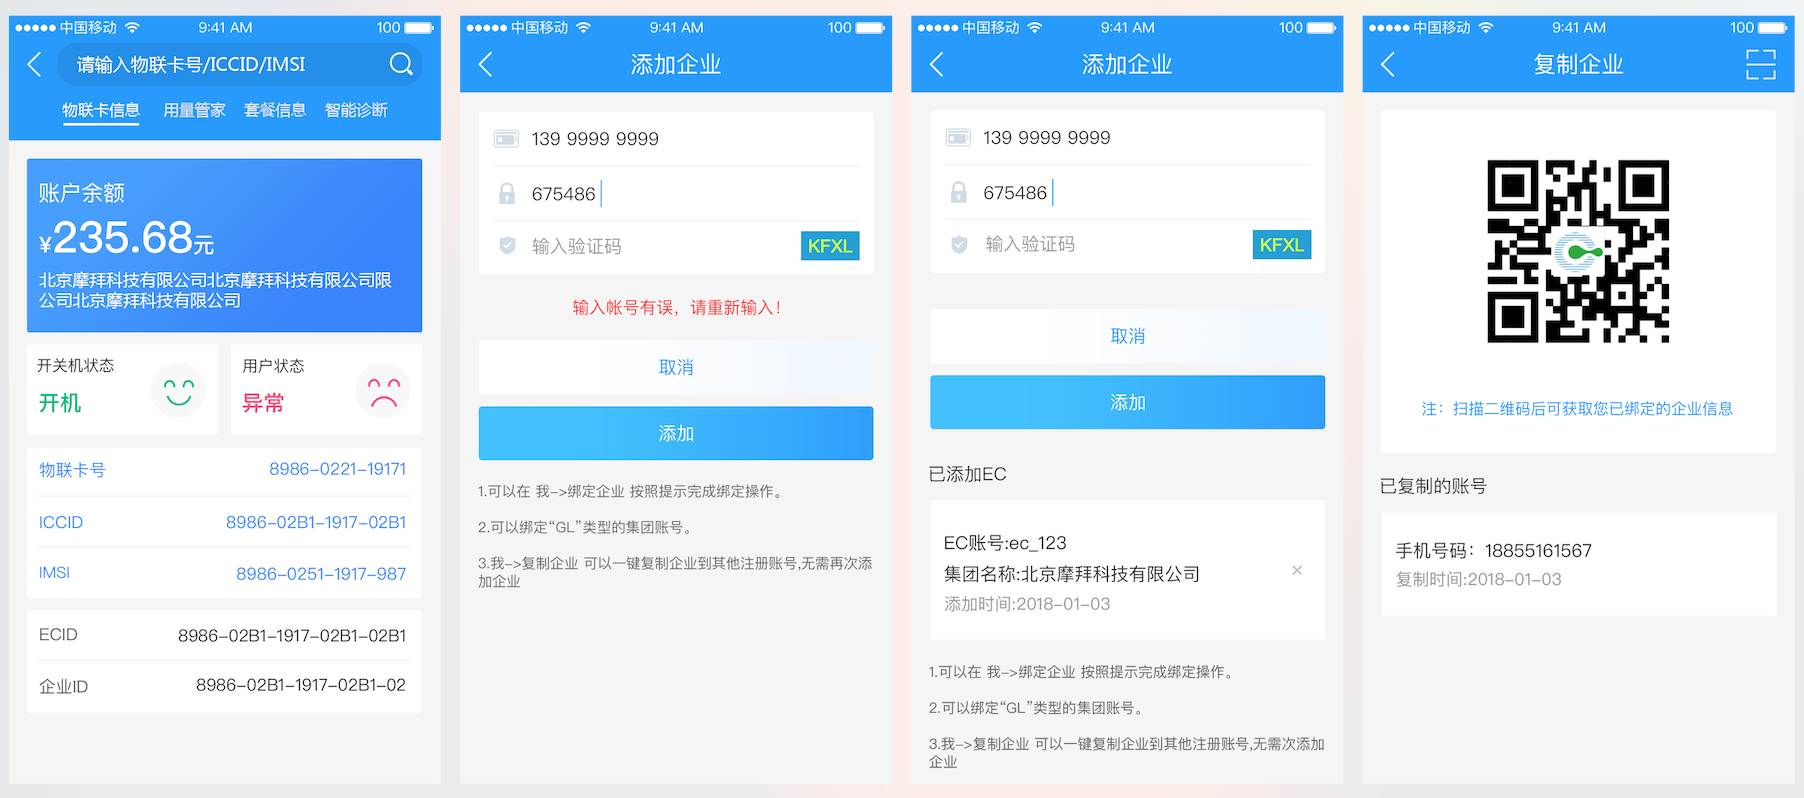Tap lock icon beside 675486, error-state screen
Image resolution: width=1804 pixels, height=798 pixels.
tap(507, 194)
